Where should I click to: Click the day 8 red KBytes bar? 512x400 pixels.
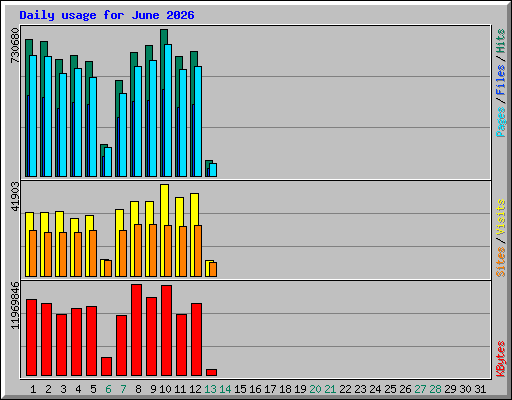(136, 330)
